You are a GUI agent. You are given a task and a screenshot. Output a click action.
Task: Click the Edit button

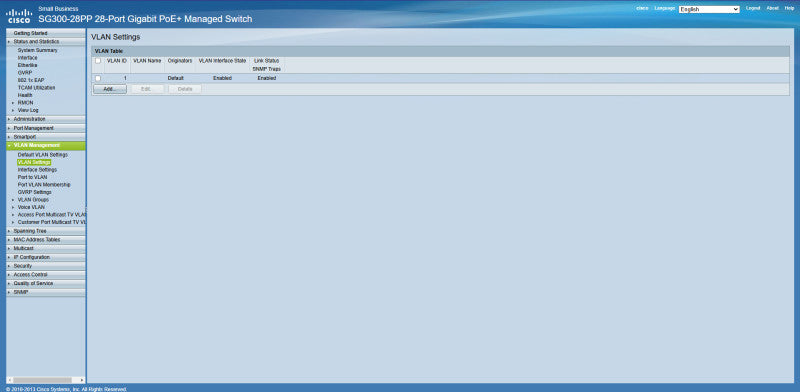click(x=147, y=89)
